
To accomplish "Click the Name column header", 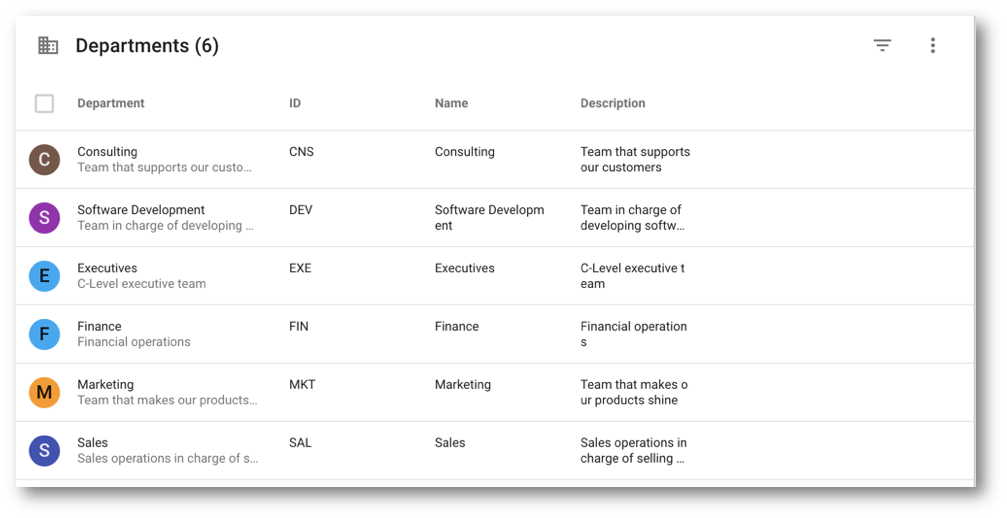I will [x=451, y=103].
